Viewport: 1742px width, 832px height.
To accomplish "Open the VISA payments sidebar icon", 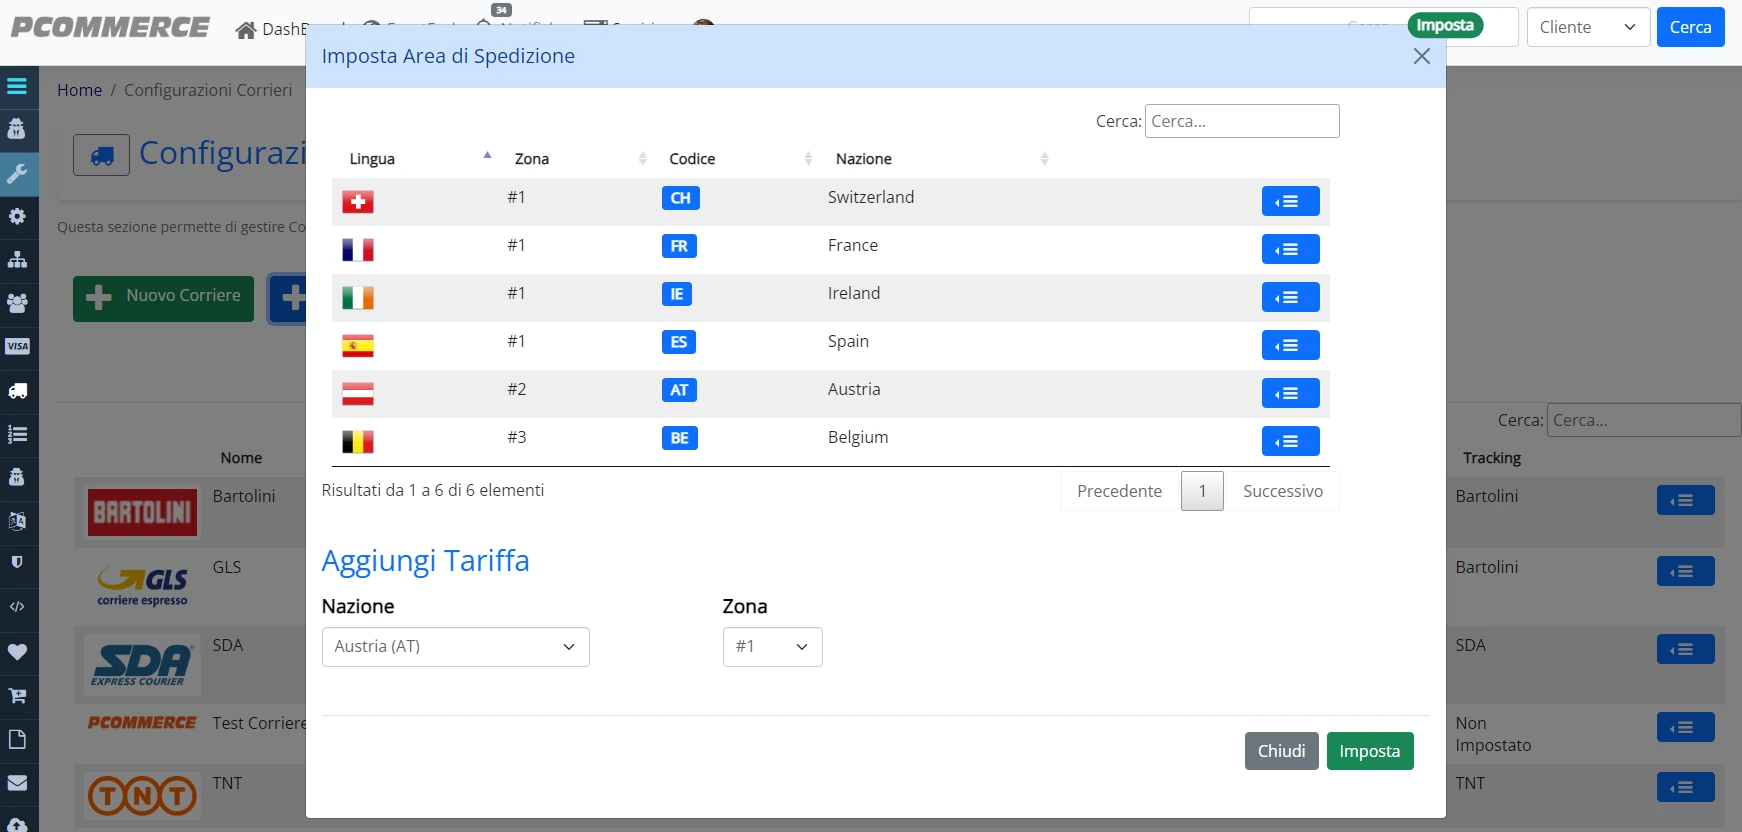I will pyautogui.click(x=17, y=346).
